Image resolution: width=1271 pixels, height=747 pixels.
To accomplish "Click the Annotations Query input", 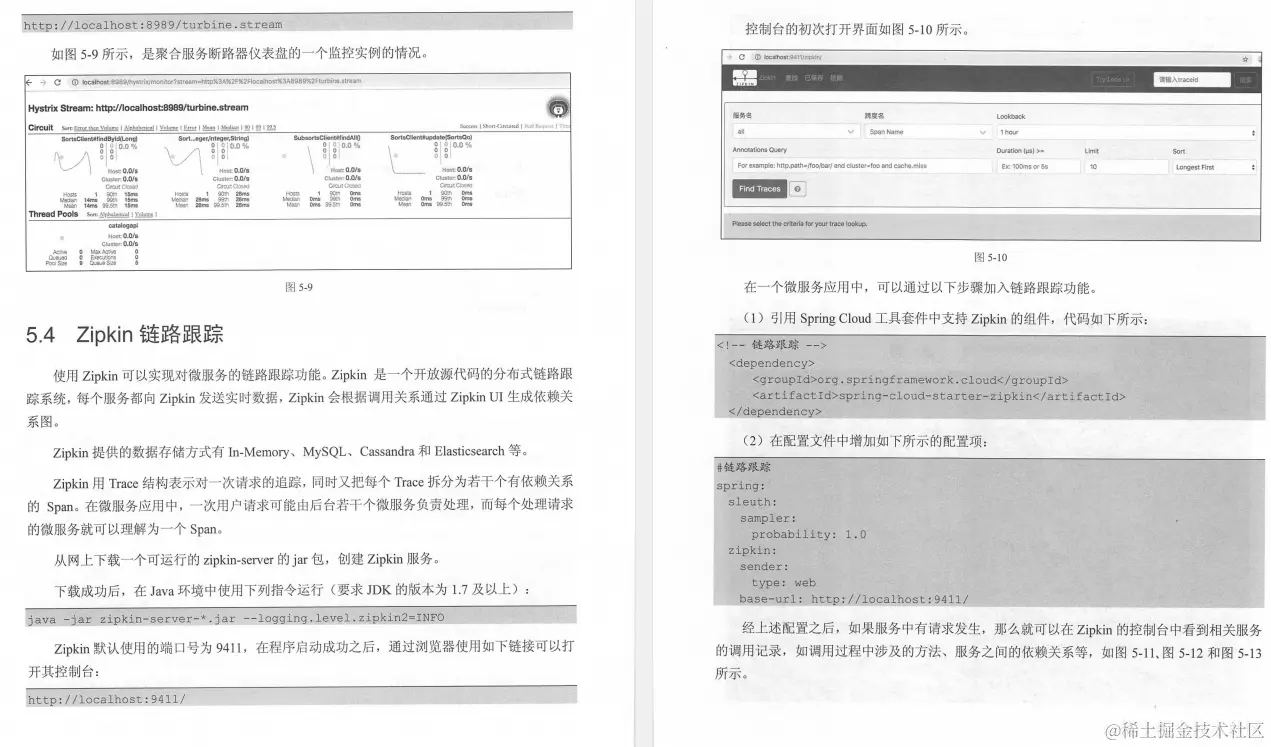I will click(861, 167).
